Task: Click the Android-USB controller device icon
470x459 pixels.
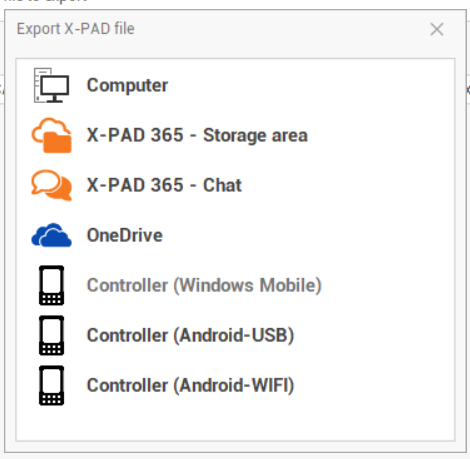Action: click(x=51, y=335)
